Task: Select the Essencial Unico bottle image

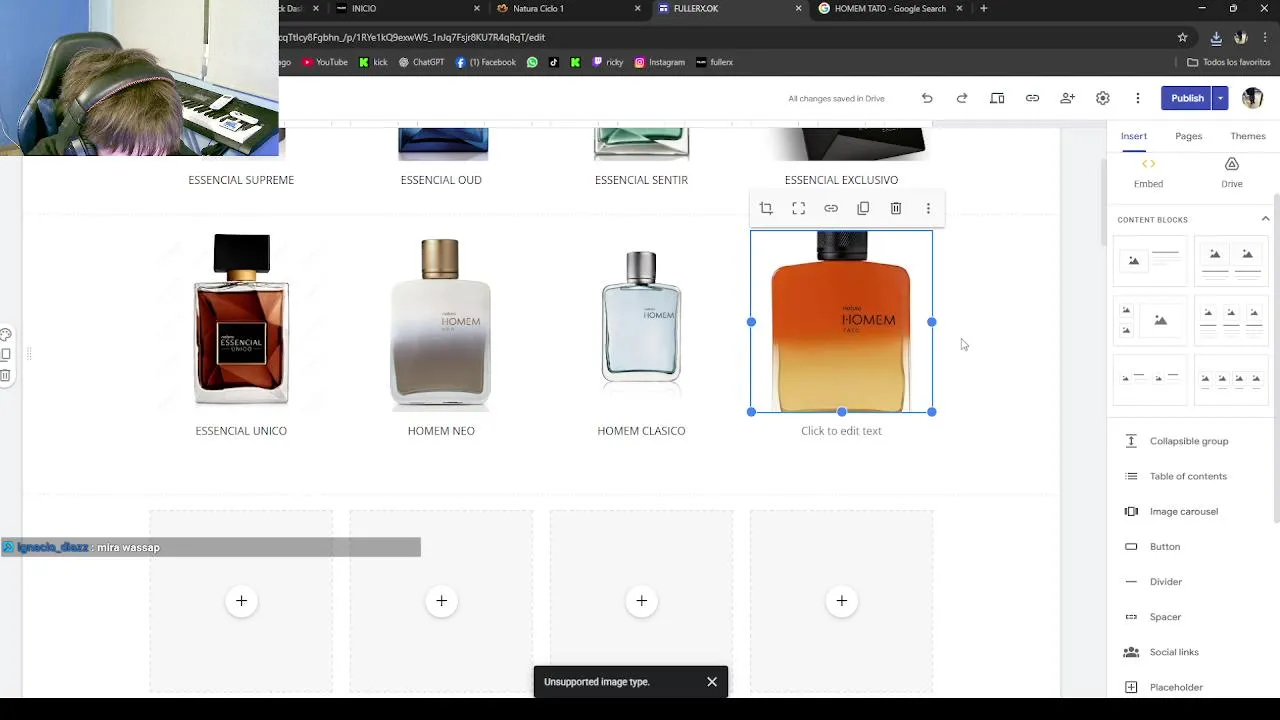Action: pyautogui.click(x=241, y=320)
